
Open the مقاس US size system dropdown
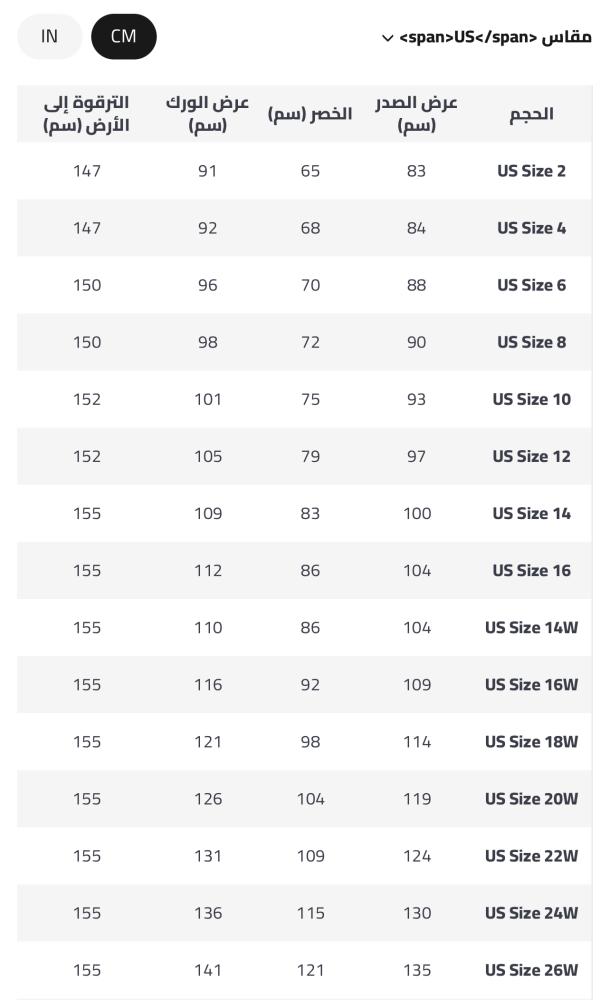tap(494, 38)
